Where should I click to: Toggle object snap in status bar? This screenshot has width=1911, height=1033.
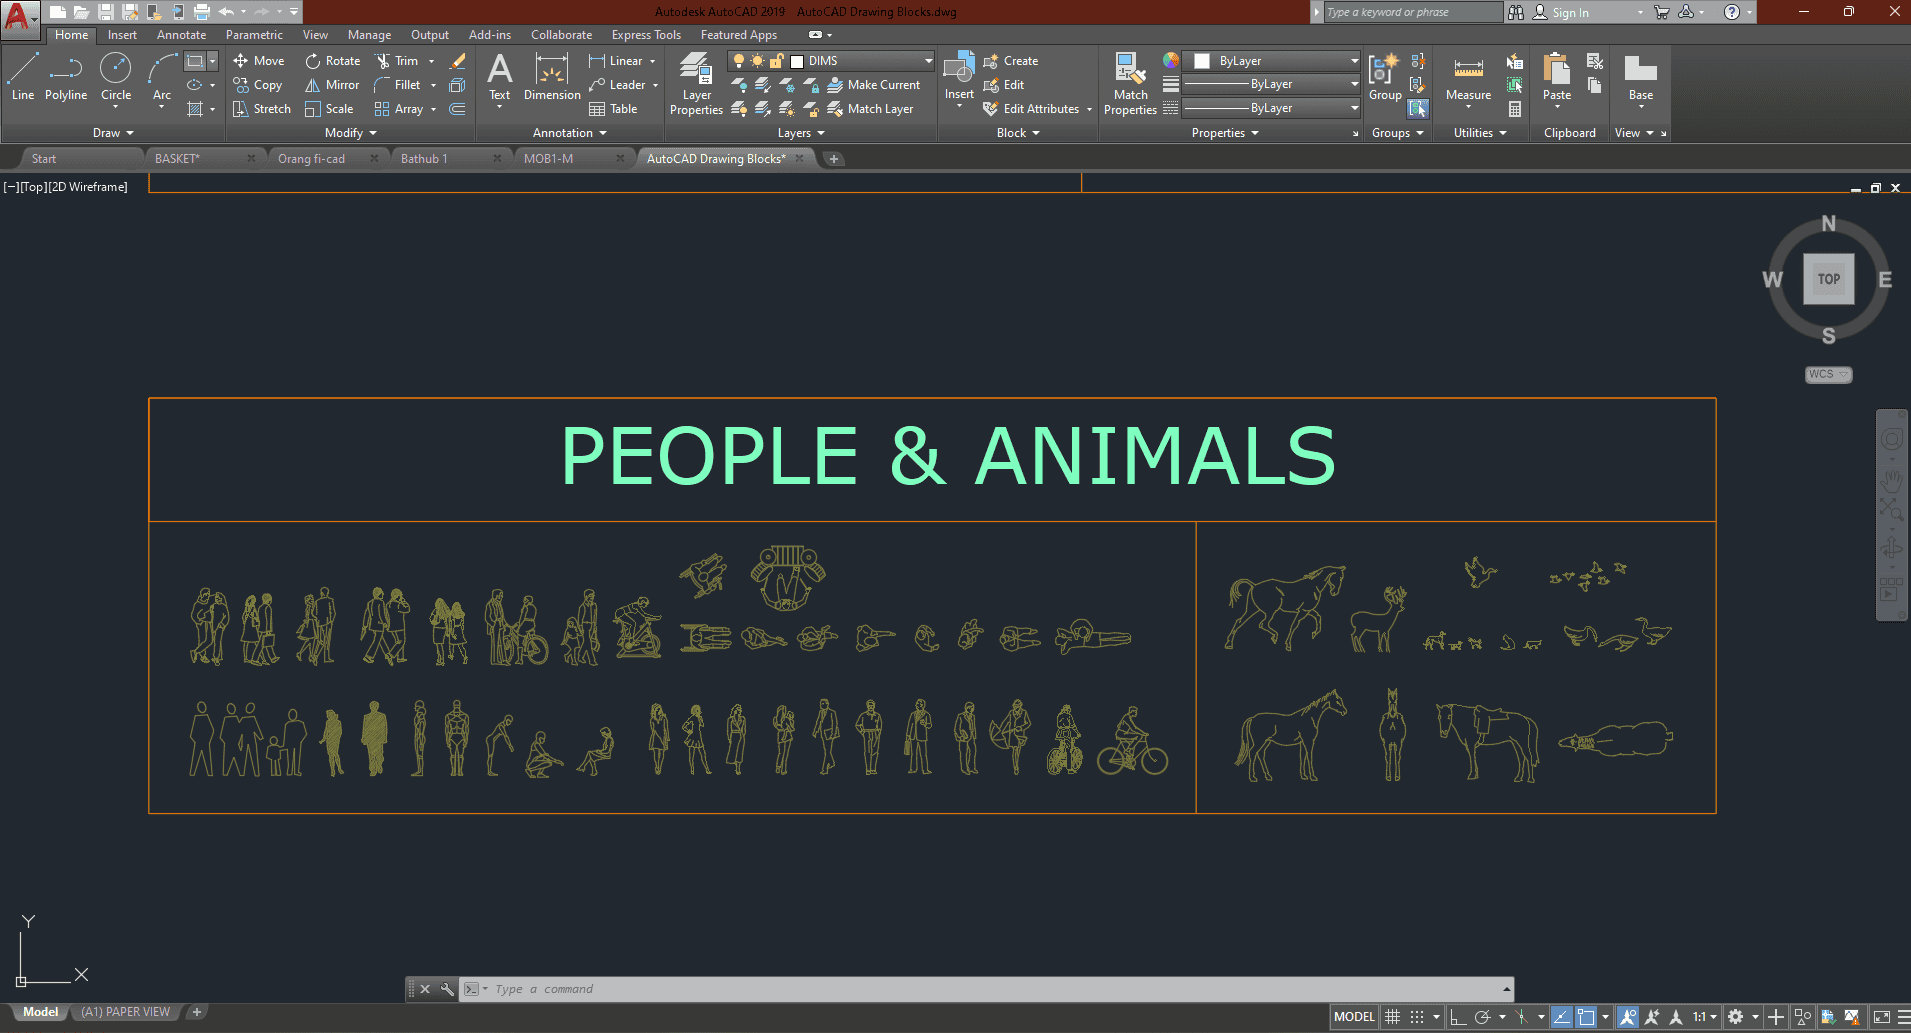[x=1586, y=1017]
